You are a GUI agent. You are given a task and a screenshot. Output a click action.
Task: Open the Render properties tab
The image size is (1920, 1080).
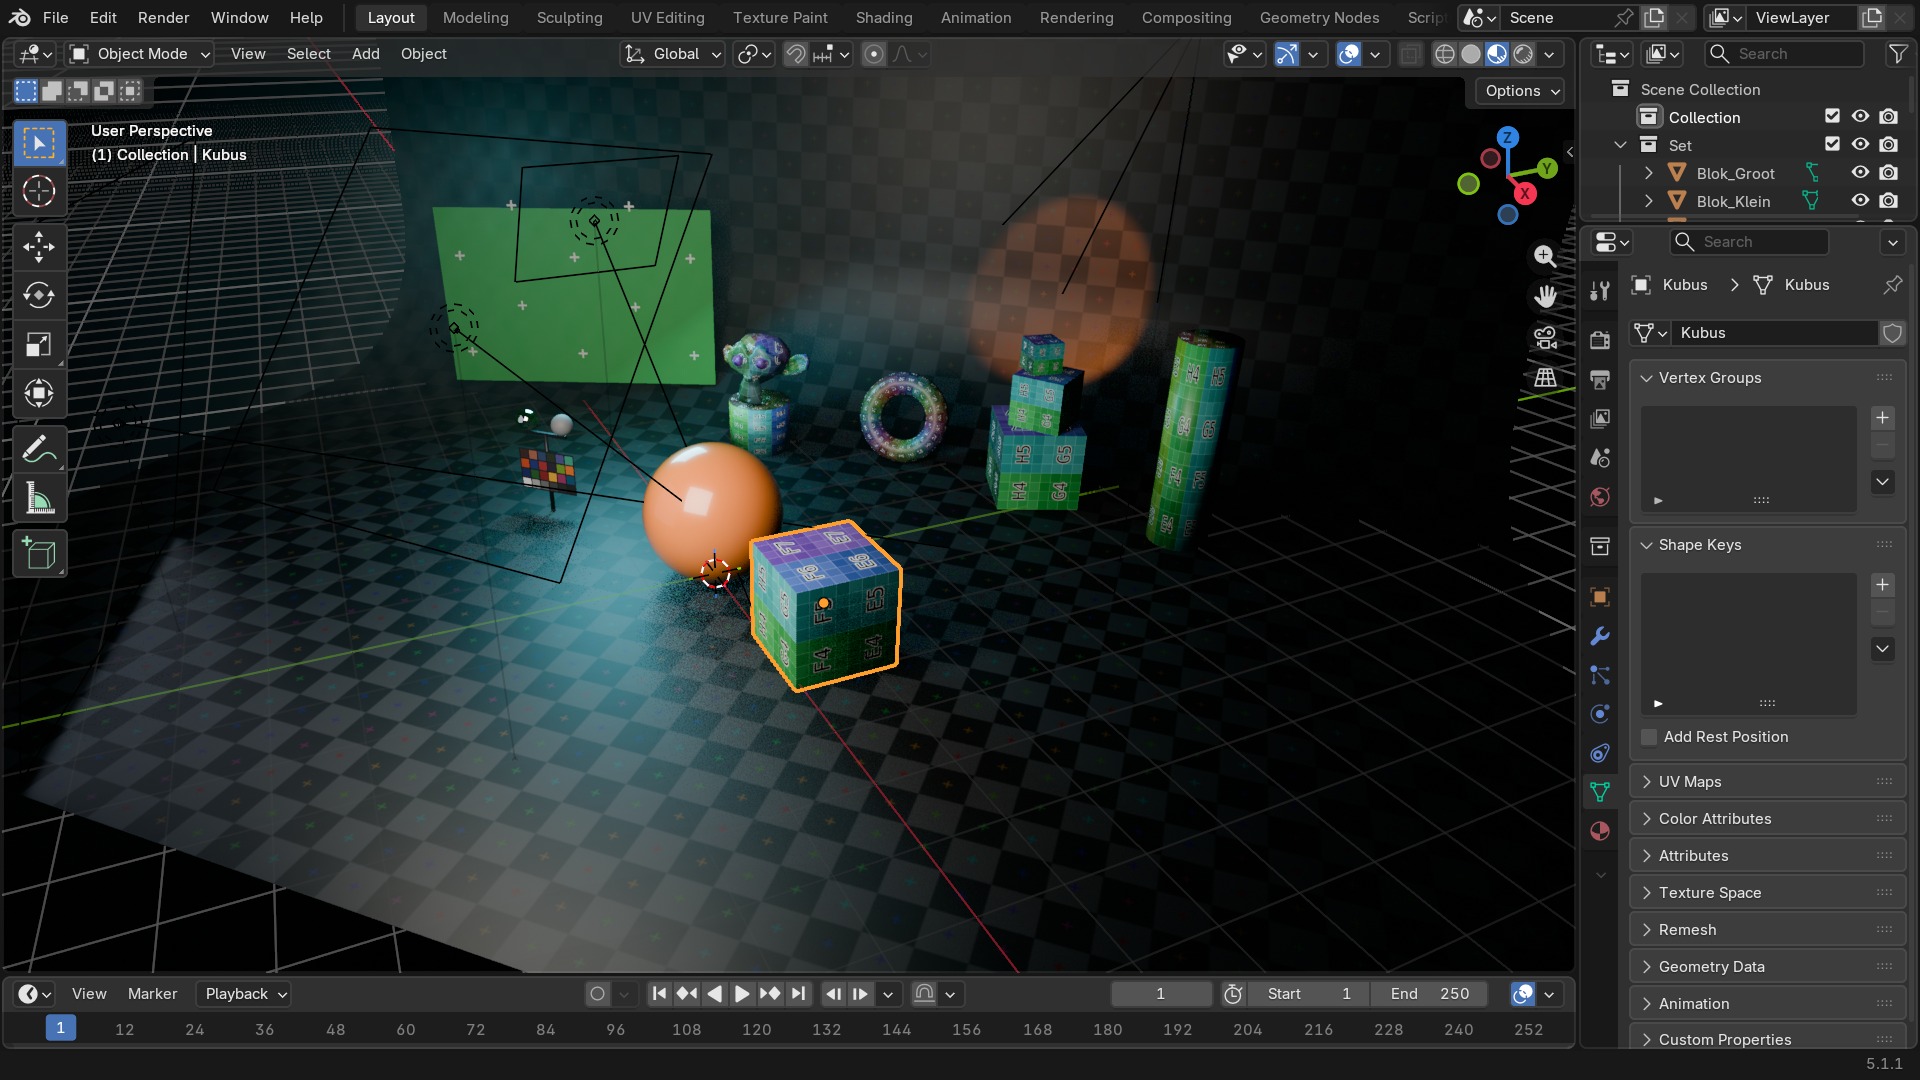pos(1600,340)
